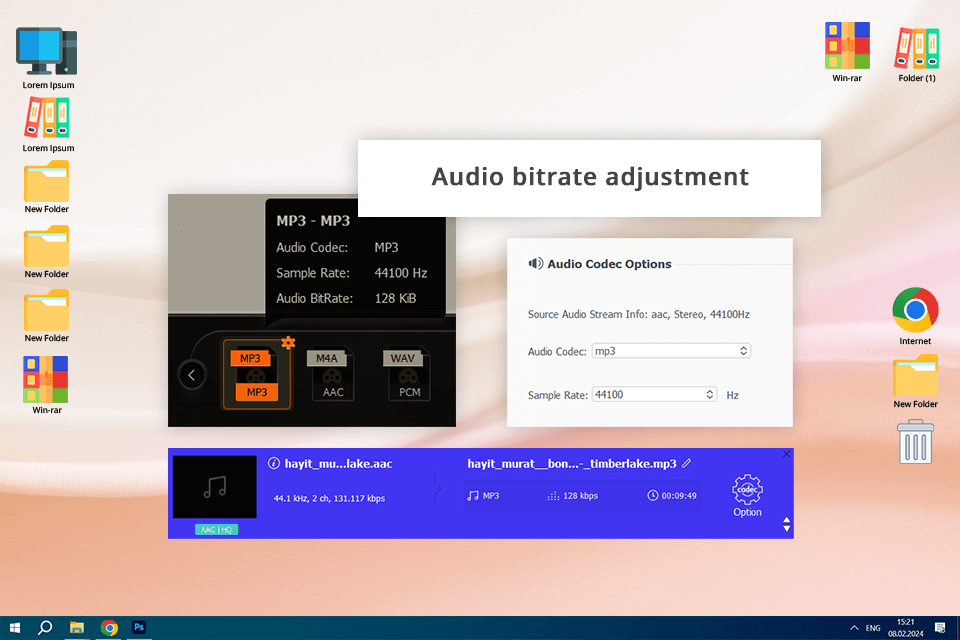This screenshot has height=640, width=960.
Task: Remove the conversion task with X
Action: (786, 454)
